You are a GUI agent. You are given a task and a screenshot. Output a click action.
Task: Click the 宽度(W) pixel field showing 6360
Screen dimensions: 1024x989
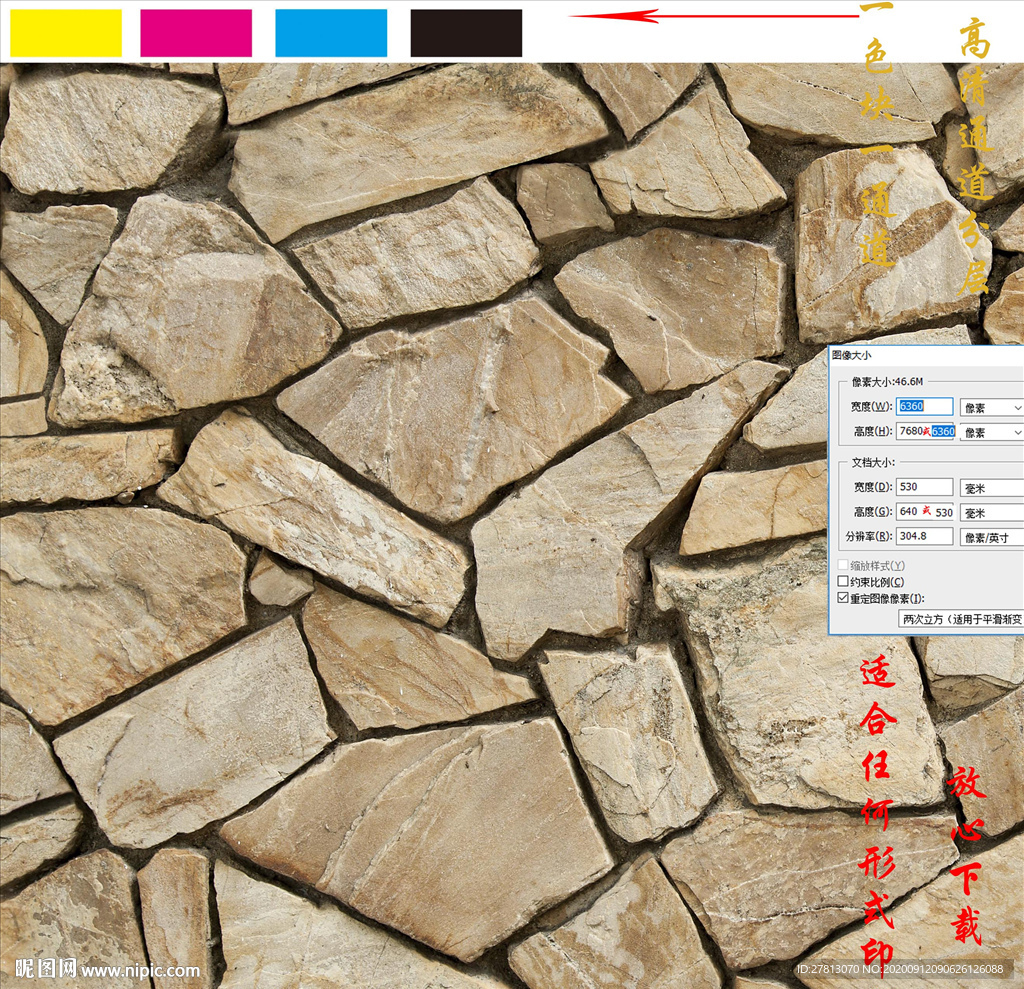924,406
